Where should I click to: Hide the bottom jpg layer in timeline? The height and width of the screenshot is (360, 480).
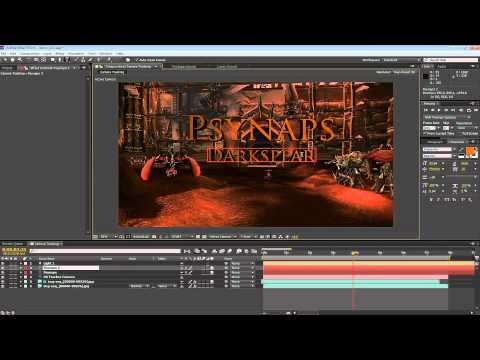click(x=3, y=286)
